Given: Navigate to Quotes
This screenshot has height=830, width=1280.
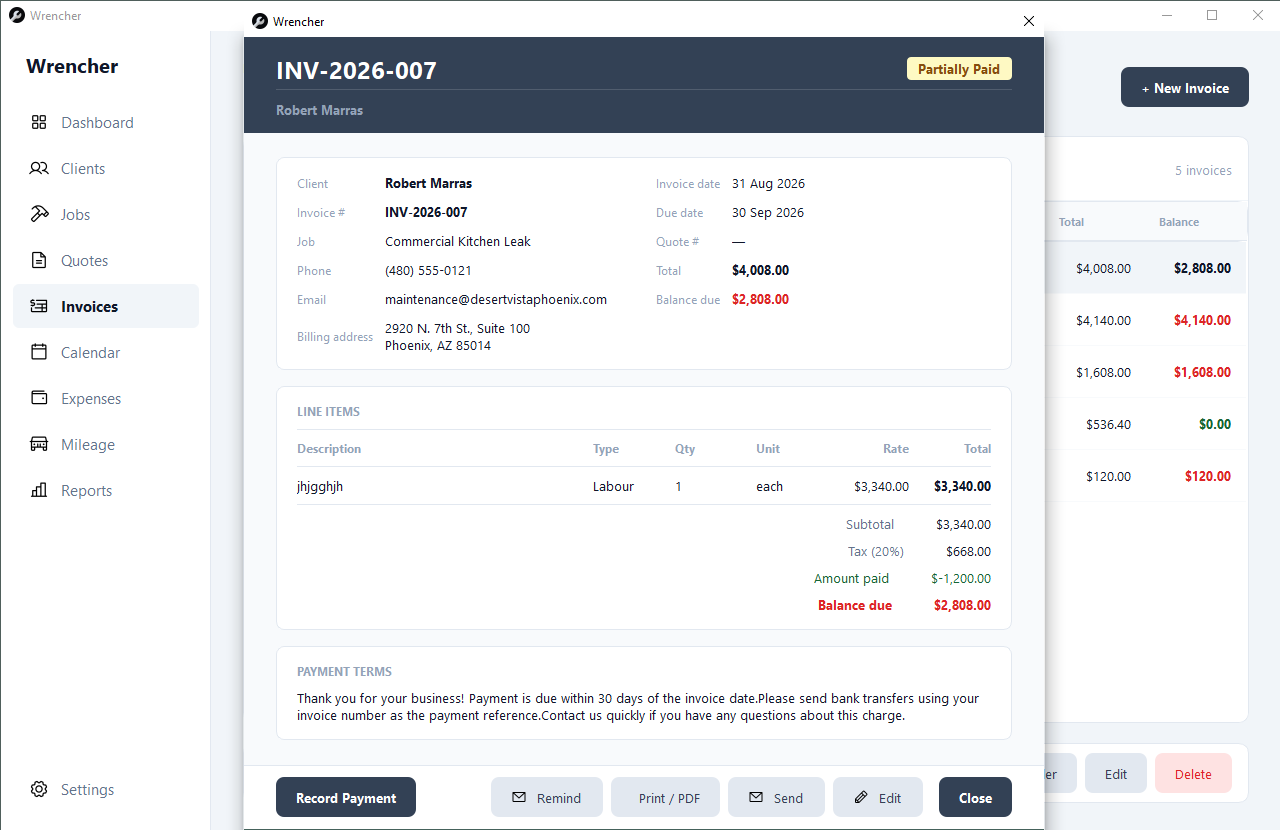Looking at the screenshot, I should [106, 261].
